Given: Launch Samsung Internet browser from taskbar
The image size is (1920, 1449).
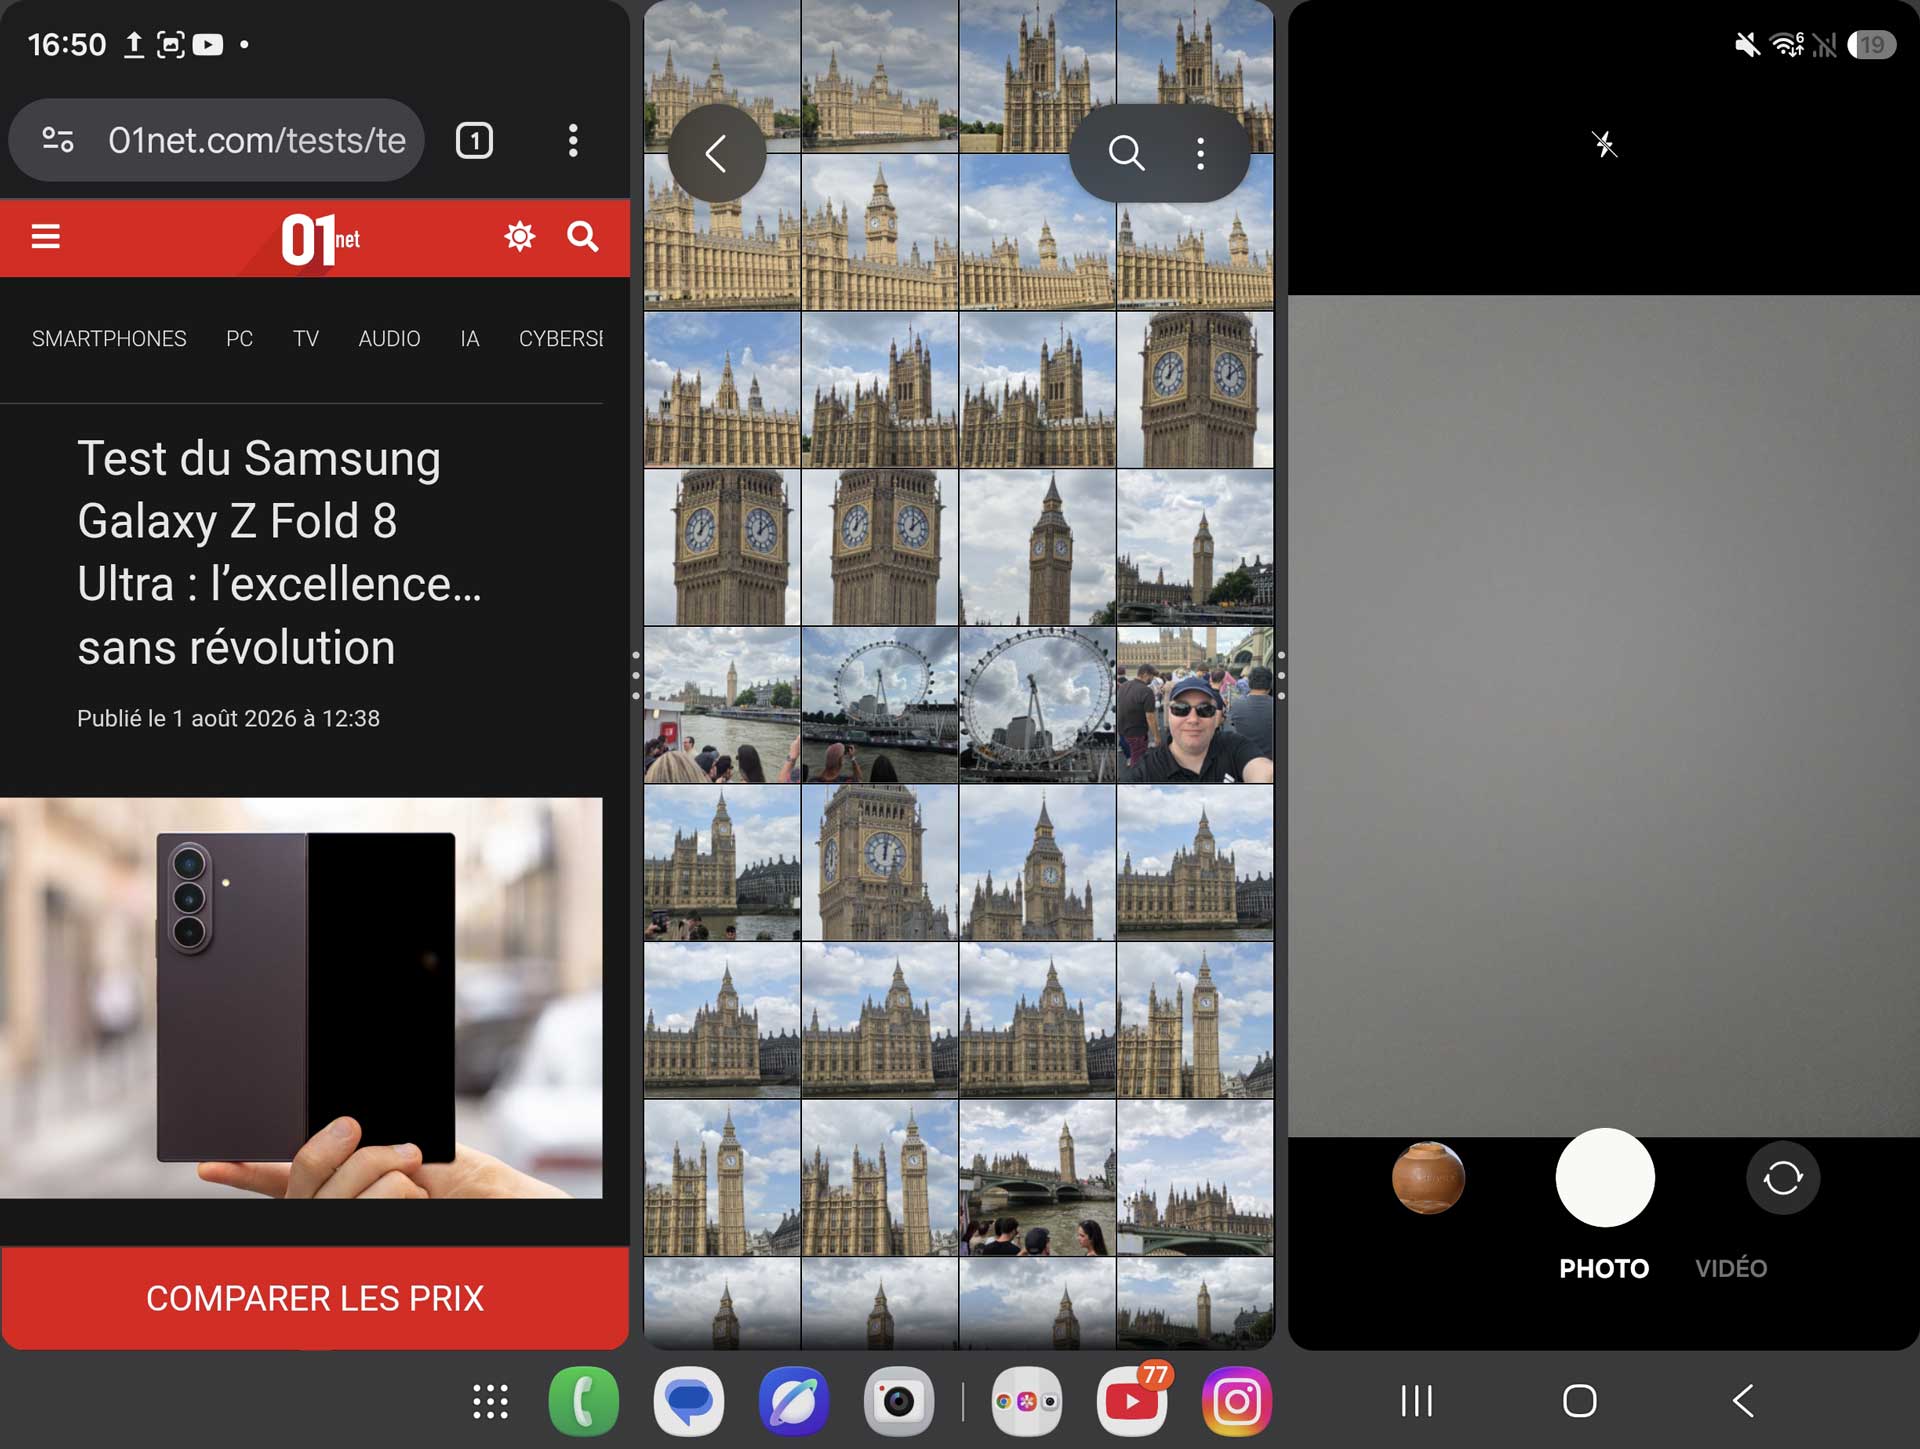Looking at the screenshot, I should 794,1401.
